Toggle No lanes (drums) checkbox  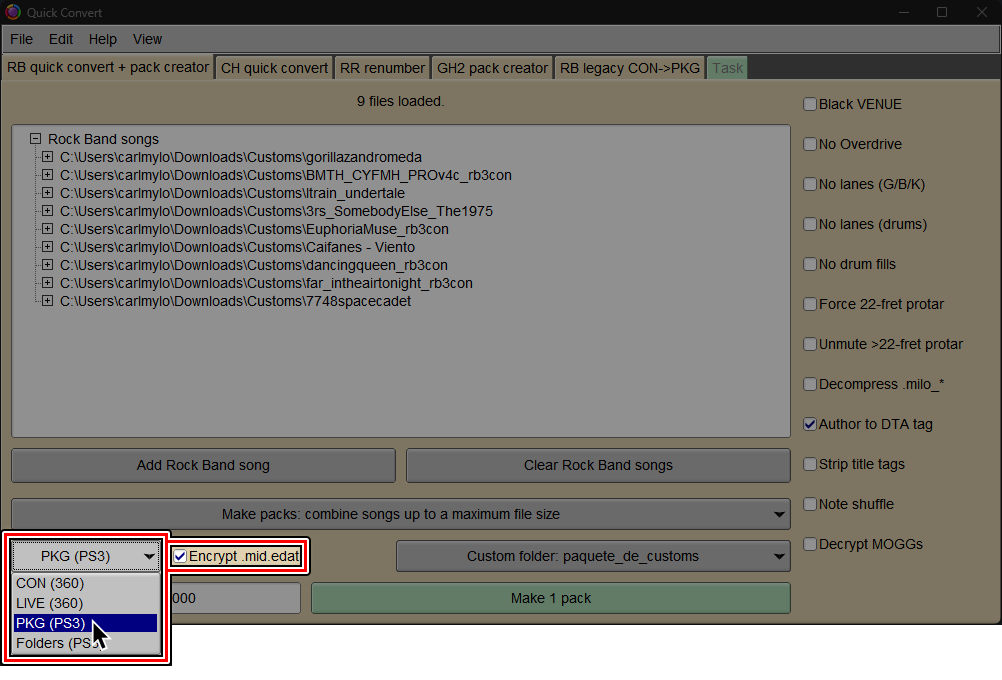click(810, 224)
